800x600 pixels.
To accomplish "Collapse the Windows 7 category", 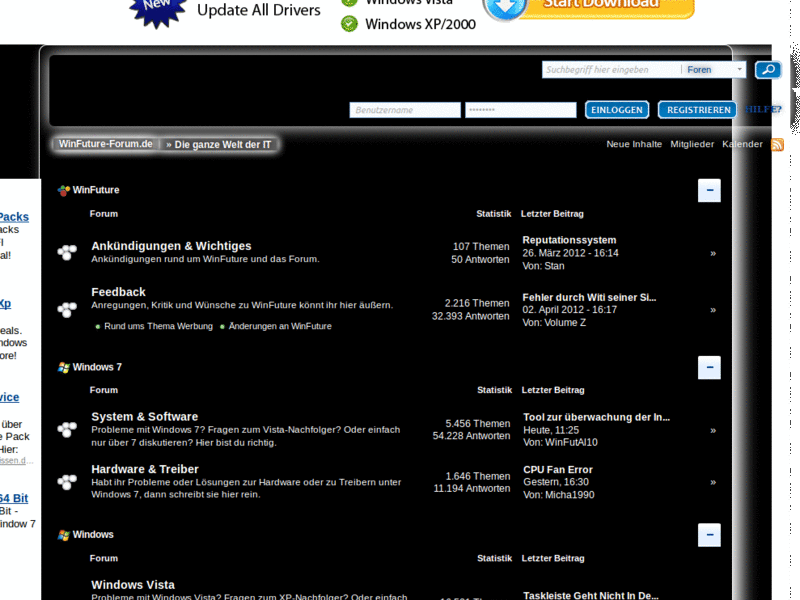I will [709, 367].
